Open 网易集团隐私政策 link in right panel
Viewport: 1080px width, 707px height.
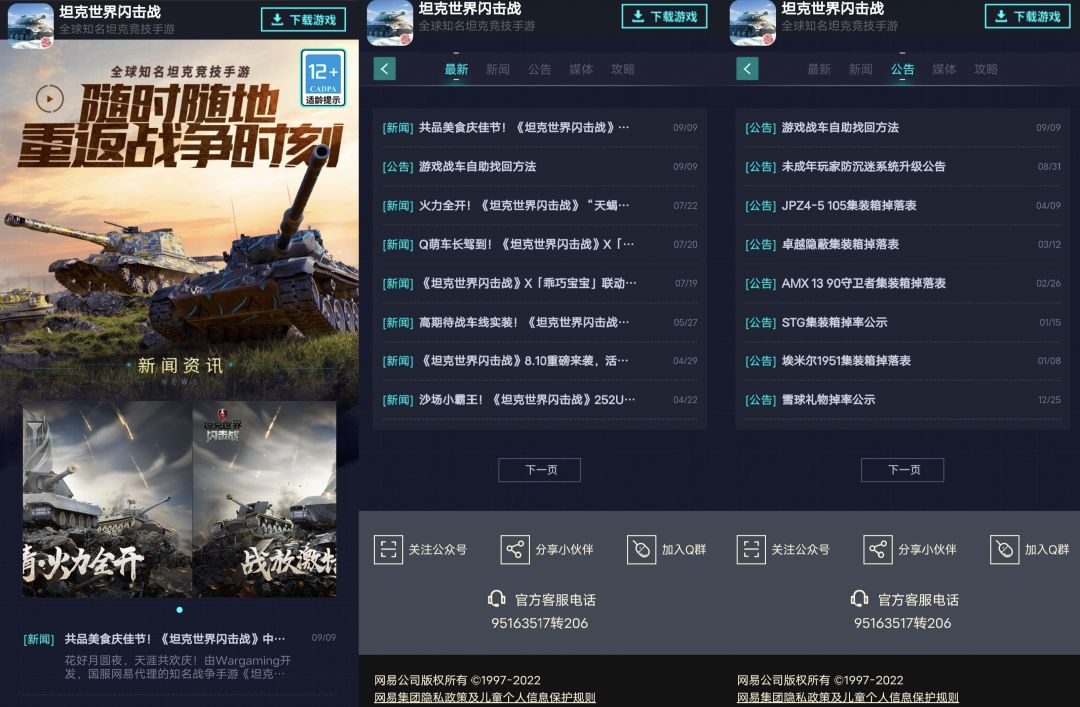tap(848, 697)
